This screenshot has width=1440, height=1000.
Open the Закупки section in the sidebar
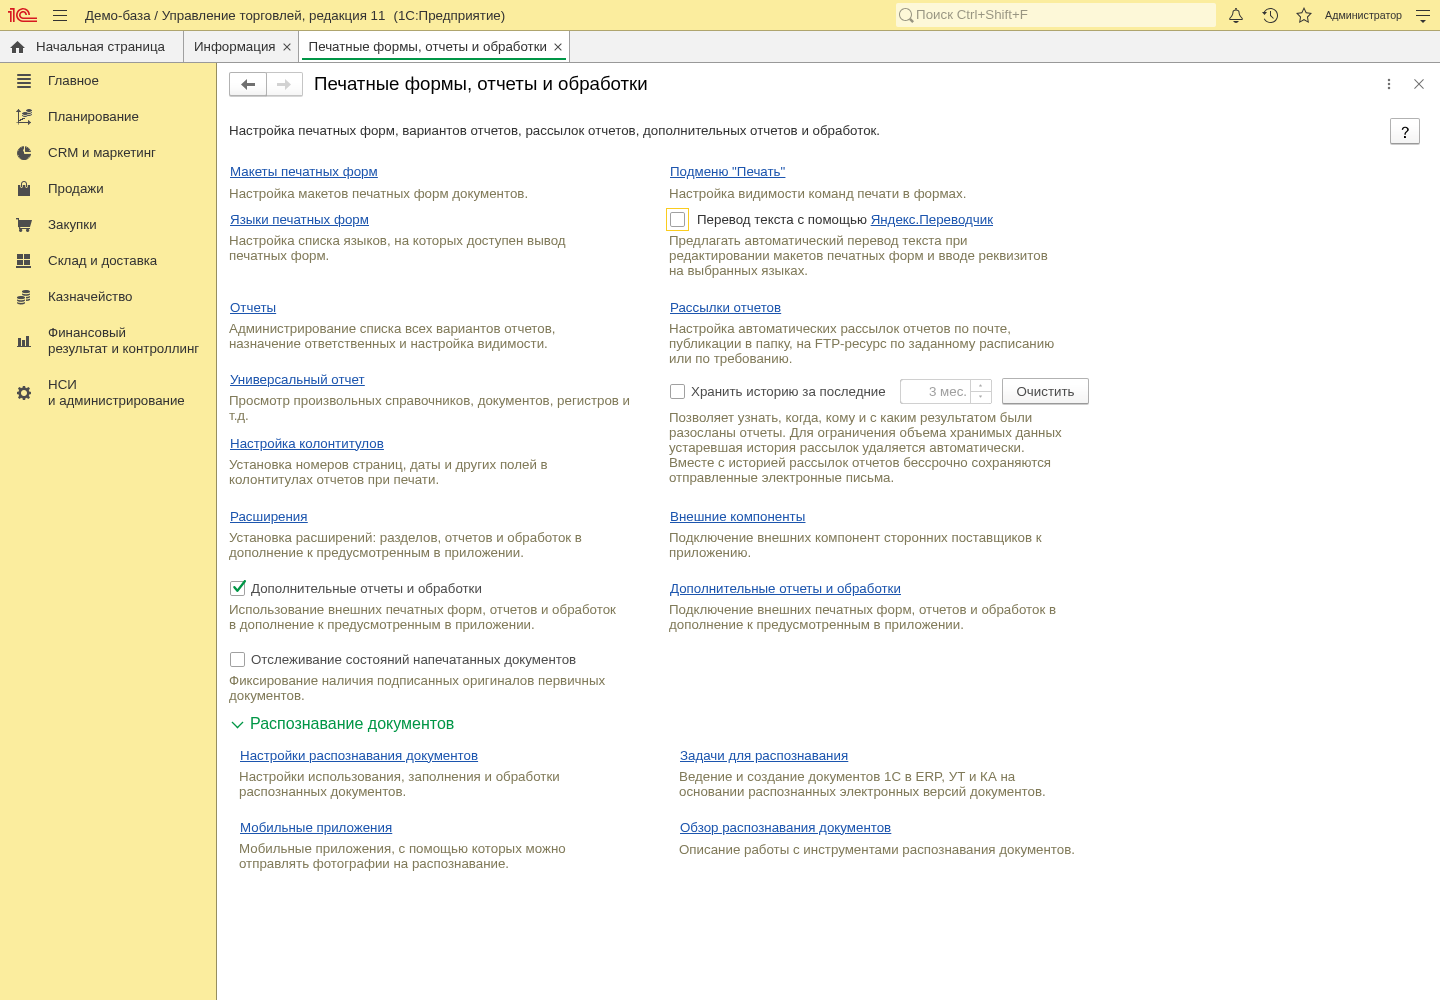(x=108, y=225)
